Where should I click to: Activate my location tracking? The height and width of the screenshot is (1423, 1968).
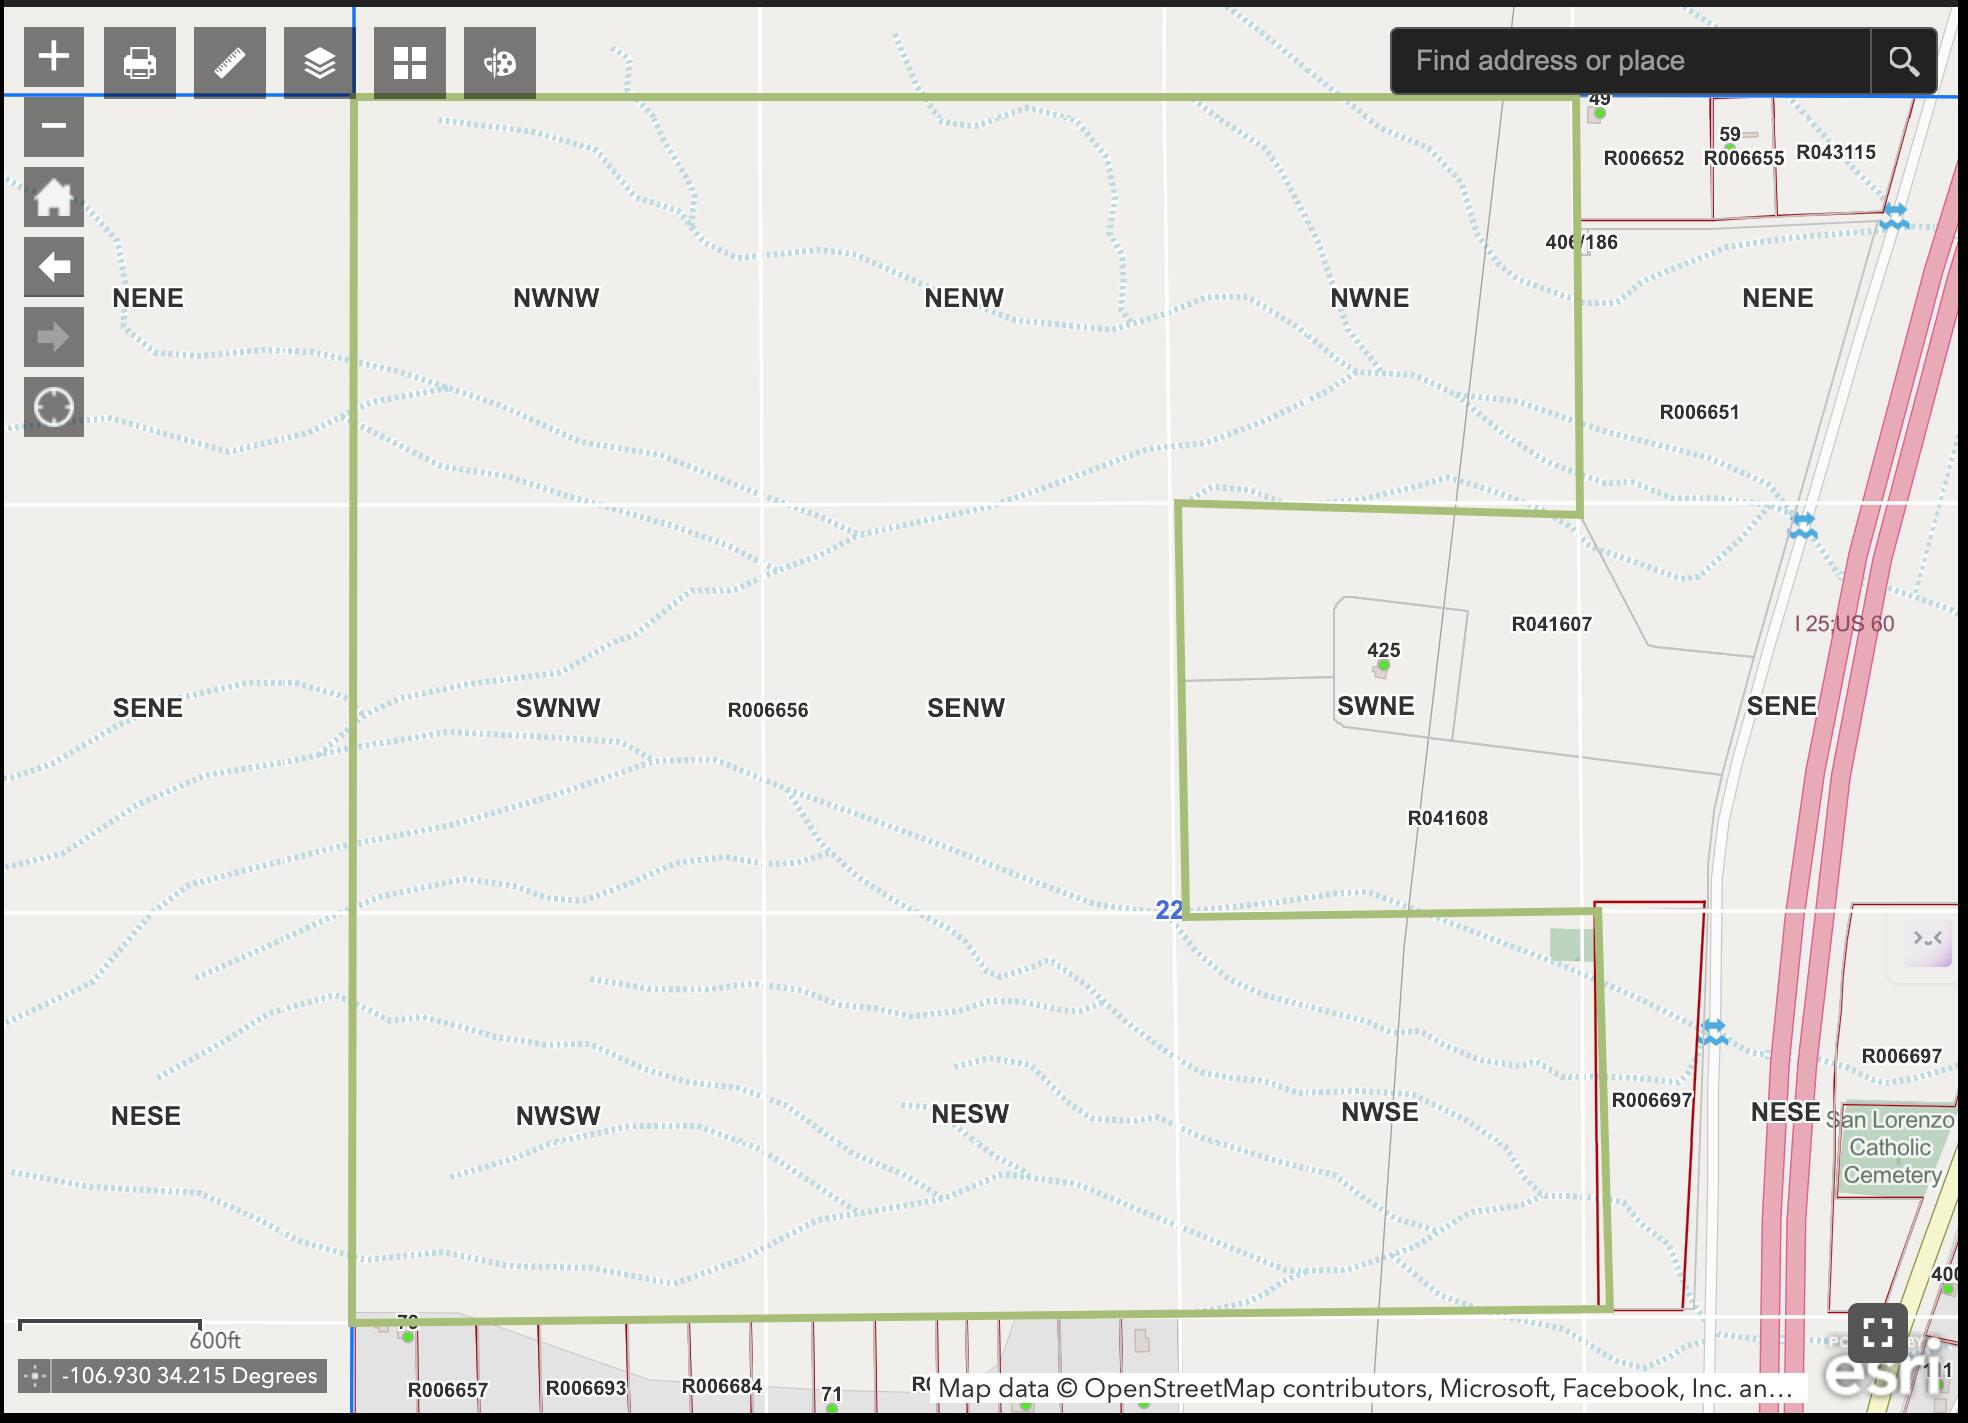[x=53, y=405]
